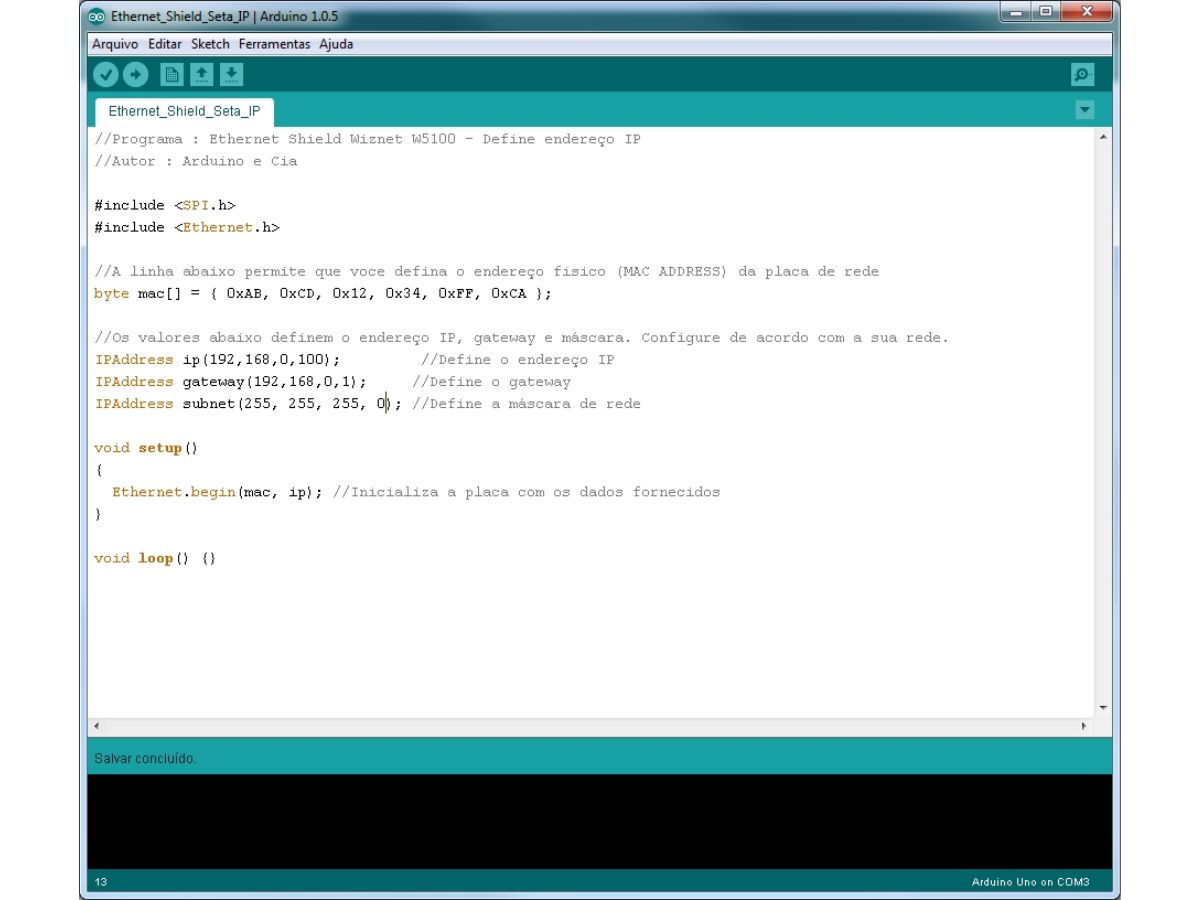The height and width of the screenshot is (900, 1200).
Task: Click the '#include <SPI.h>' line
Action: point(165,205)
